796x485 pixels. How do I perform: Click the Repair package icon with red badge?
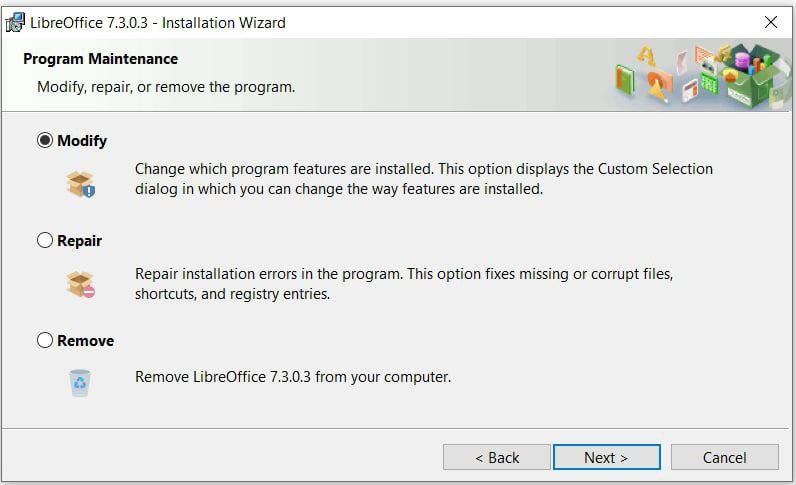[81, 284]
